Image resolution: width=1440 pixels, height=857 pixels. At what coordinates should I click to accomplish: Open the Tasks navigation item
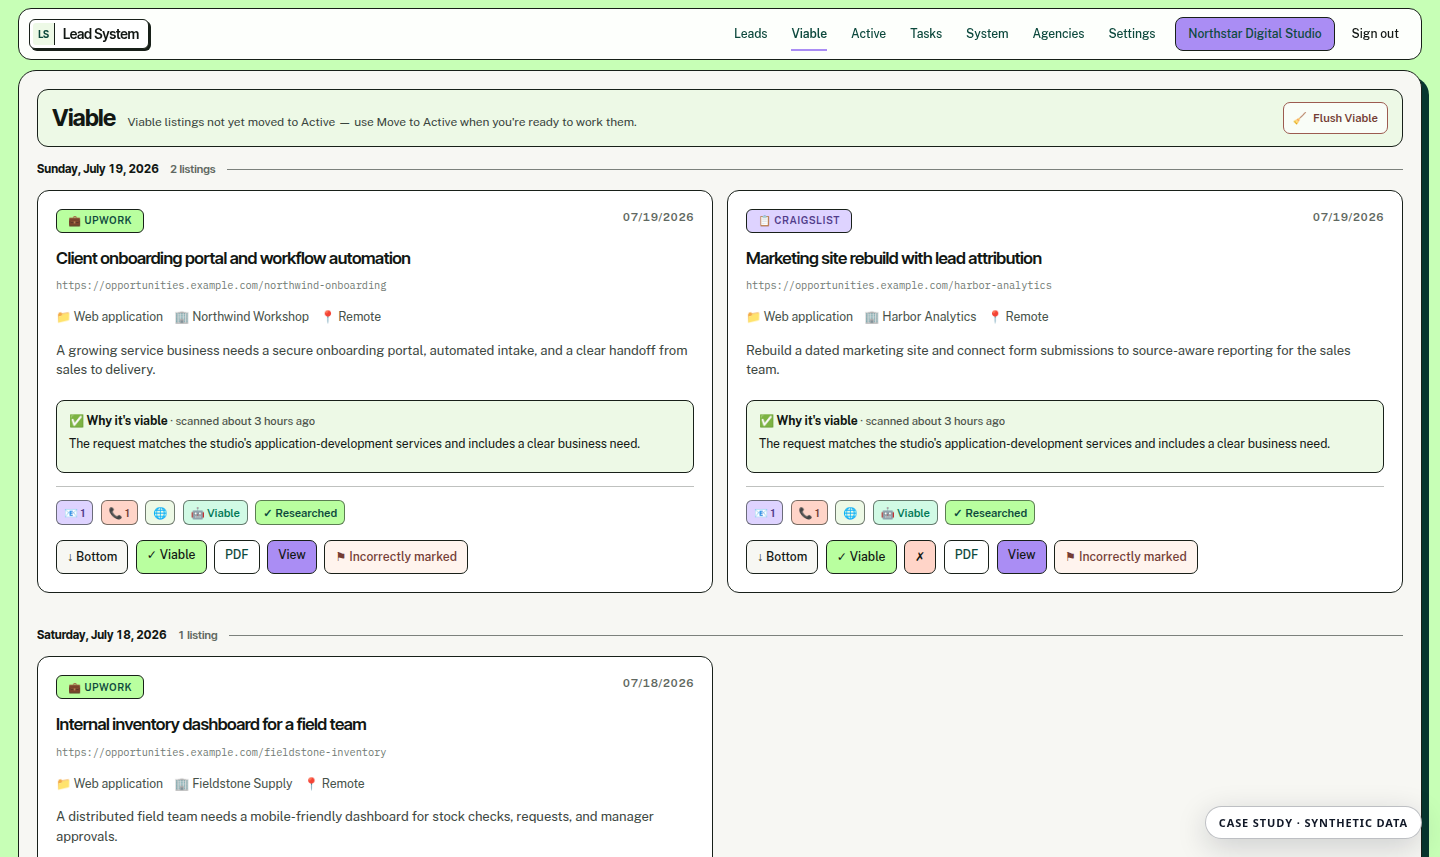(x=926, y=33)
